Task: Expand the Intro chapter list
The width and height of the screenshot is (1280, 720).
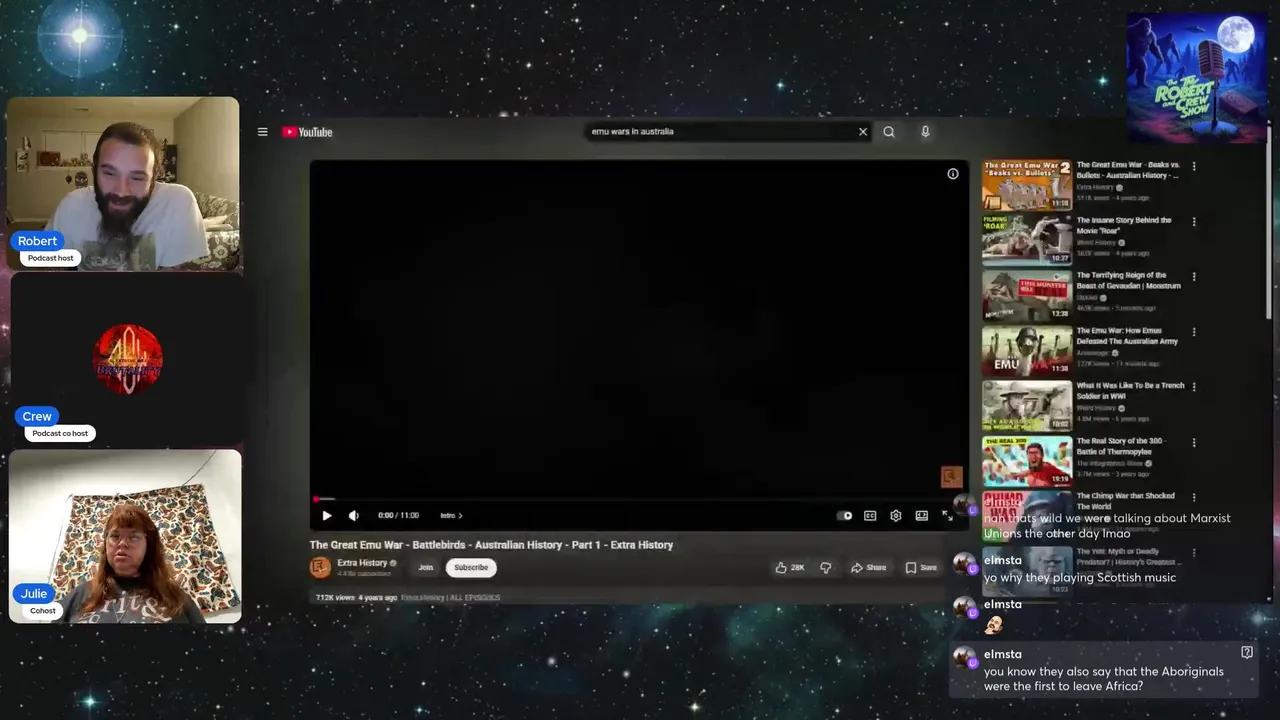Action: (451, 516)
